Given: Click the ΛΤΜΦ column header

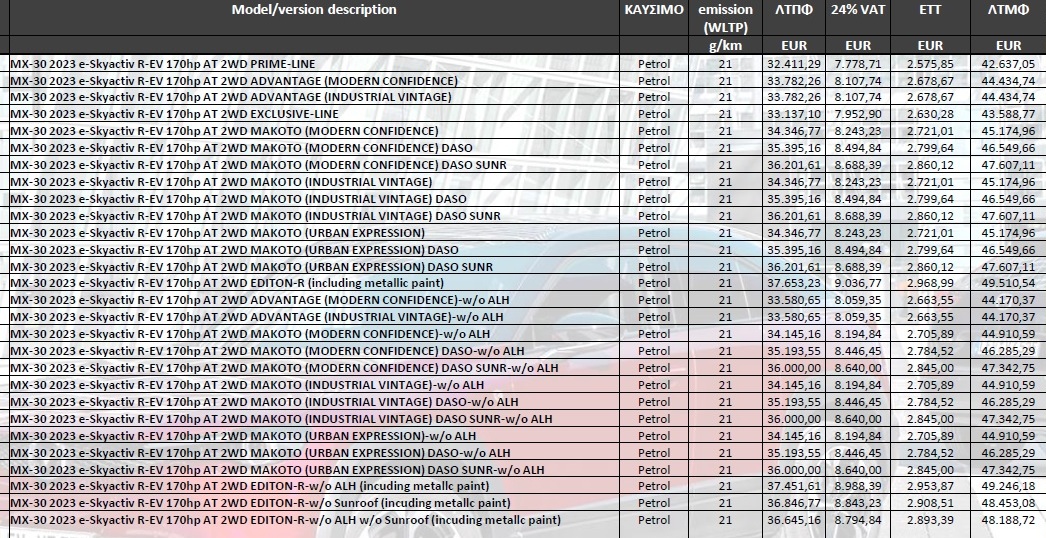Looking at the screenshot, I should coord(1009,10).
